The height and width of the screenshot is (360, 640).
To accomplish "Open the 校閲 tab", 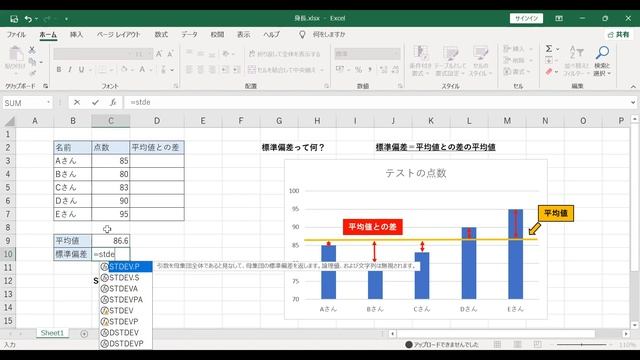I will pyautogui.click(x=217, y=35).
